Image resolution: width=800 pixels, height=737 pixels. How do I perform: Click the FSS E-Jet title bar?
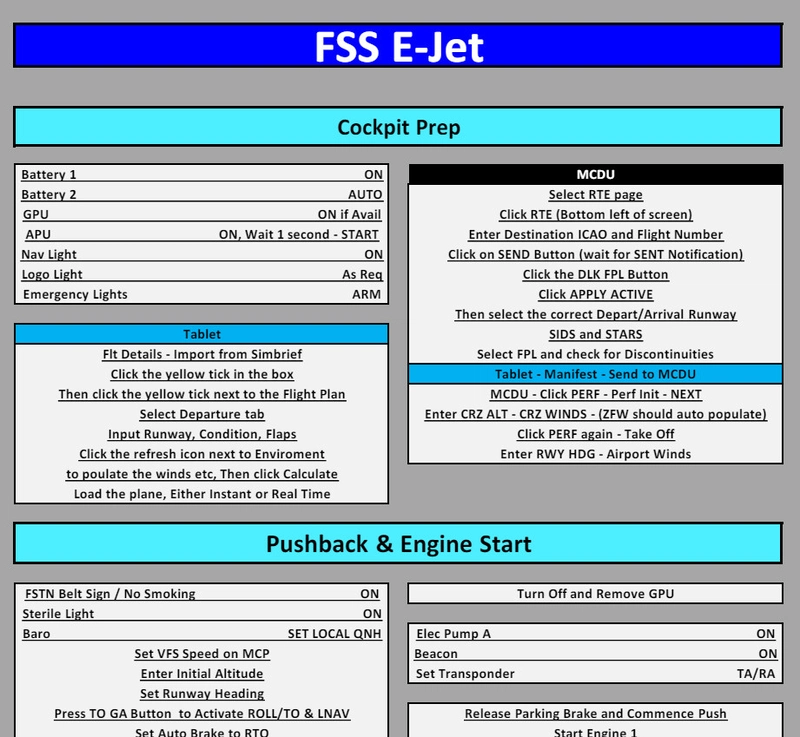pyautogui.click(x=399, y=42)
